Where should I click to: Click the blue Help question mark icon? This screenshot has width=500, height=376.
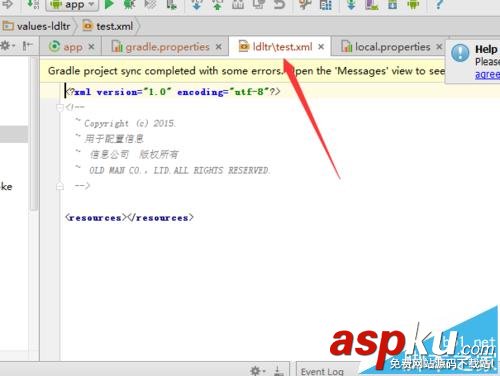pos(439,4)
